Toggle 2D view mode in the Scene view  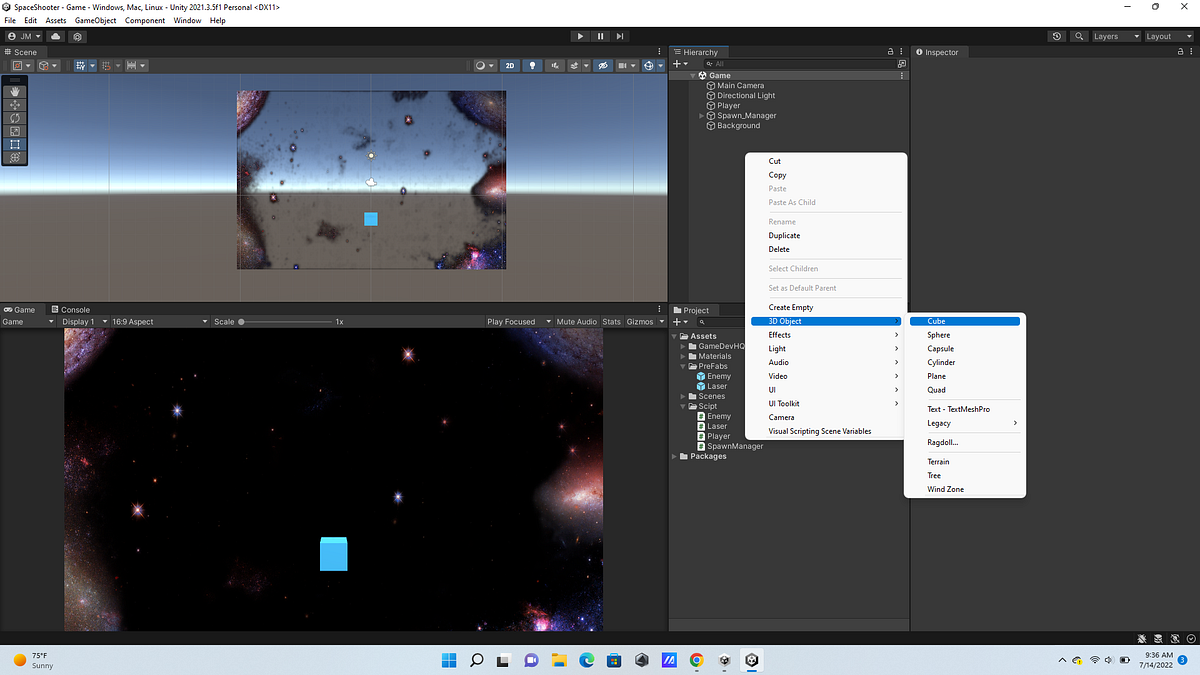(510, 65)
